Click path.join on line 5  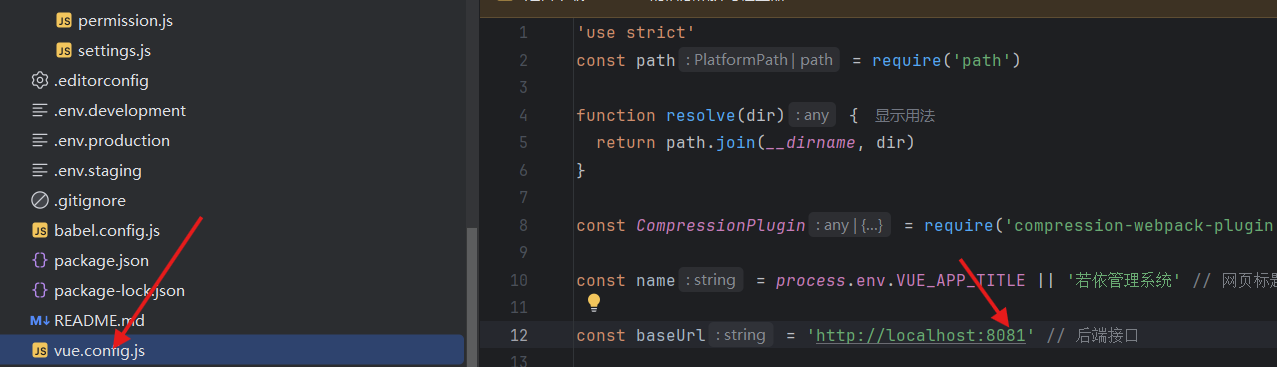[x=710, y=143]
